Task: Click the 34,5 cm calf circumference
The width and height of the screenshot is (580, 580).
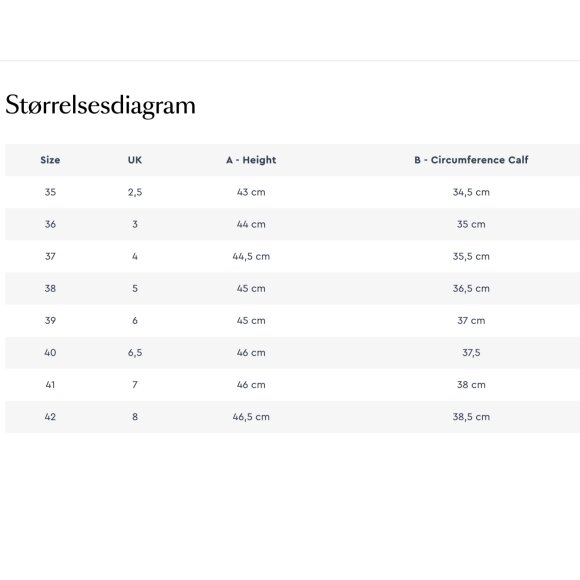Action: tap(471, 192)
